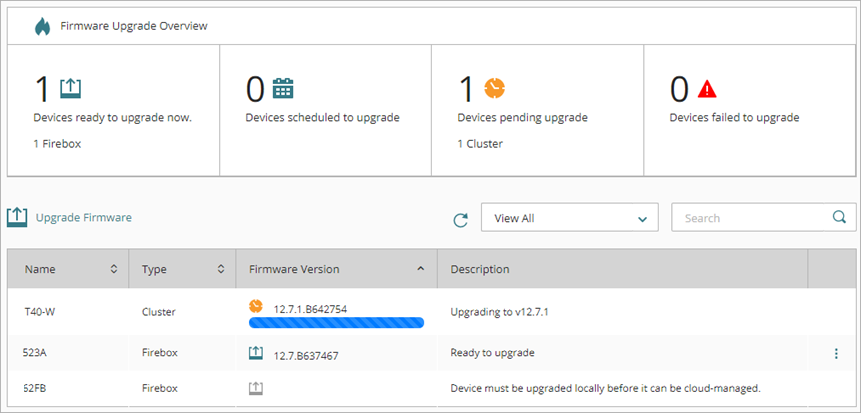This screenshot has width=861, height=413.
Task: Open the three-dot menu for 523A
Action: pyautogui.click(x=836, y=353)
